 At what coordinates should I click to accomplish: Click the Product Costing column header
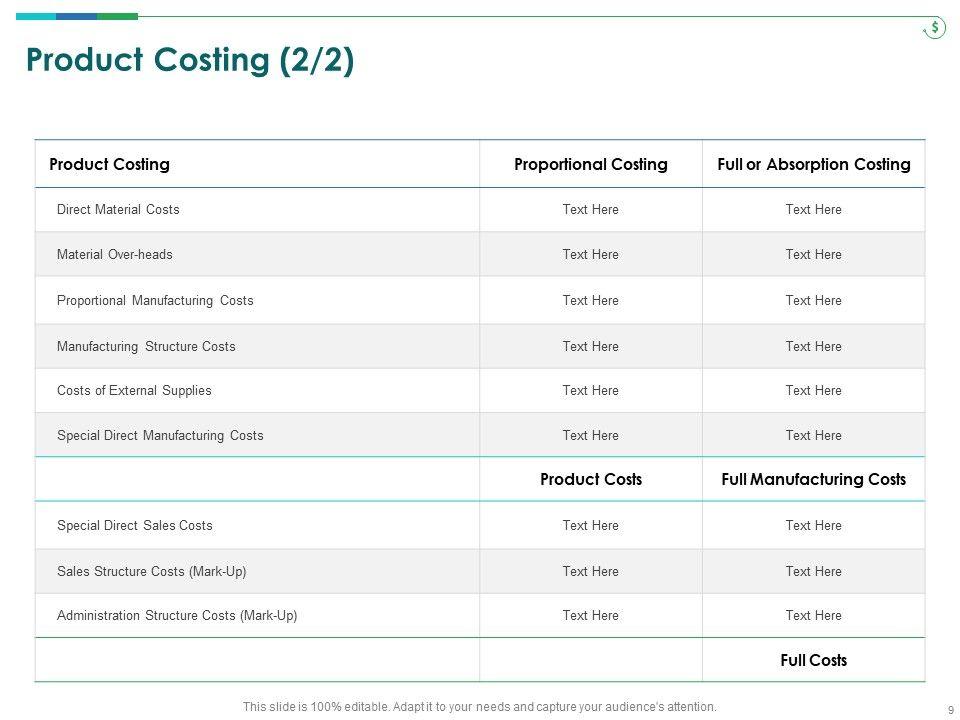point(109,164)
